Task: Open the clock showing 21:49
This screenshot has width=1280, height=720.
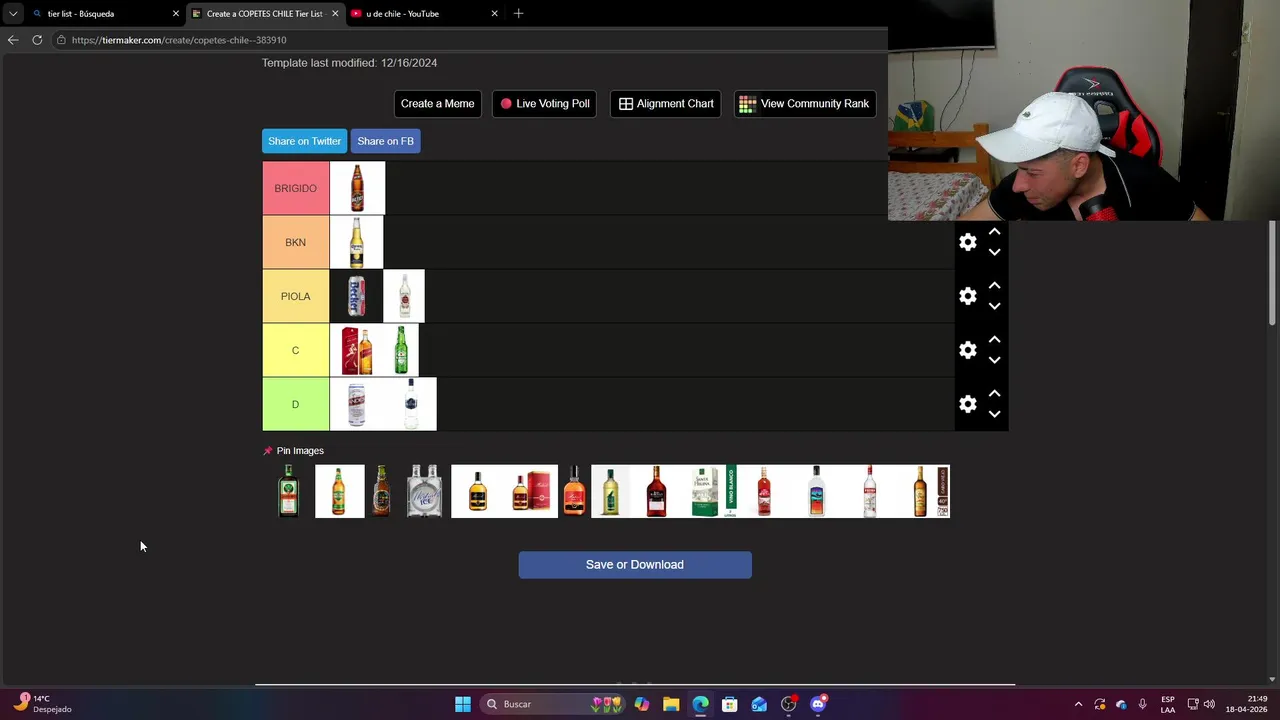Action: (1246, 704)
